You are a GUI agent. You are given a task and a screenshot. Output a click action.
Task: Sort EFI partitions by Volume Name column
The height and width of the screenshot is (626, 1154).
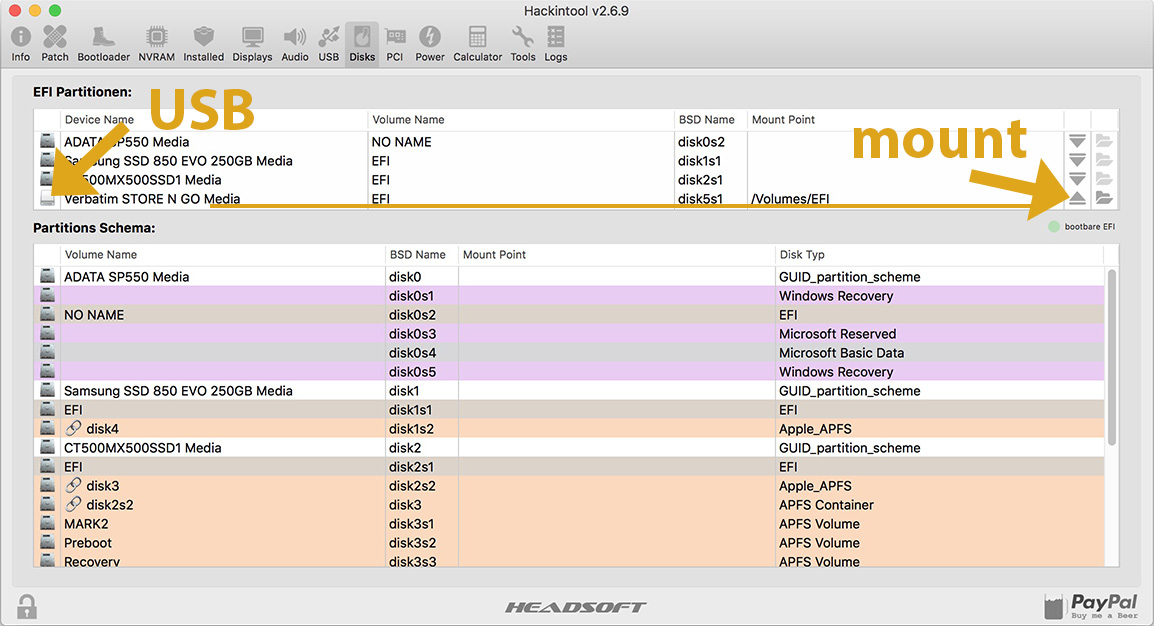pos(520,119)
